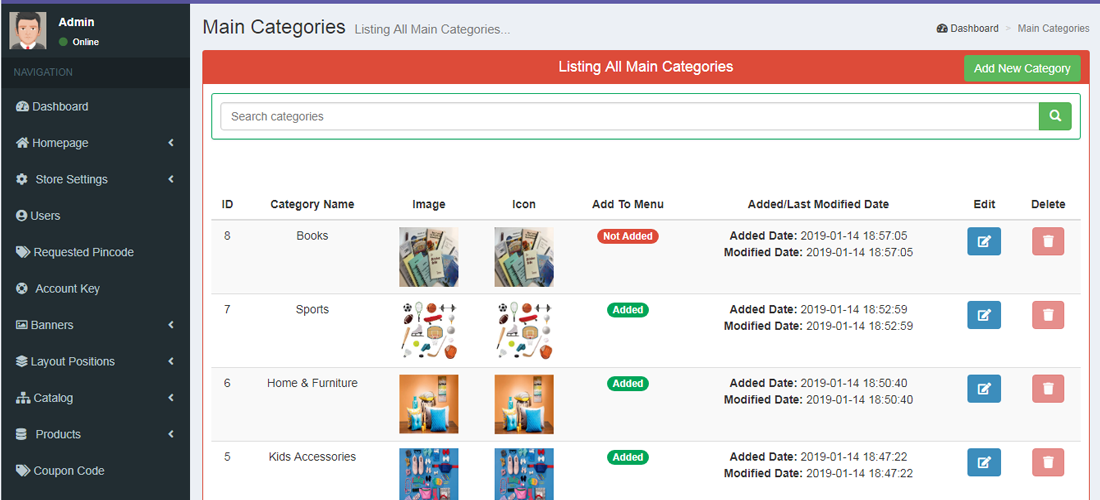Screen dimensions: 1100x500
Task: Delete the Books category
Action: pyautogui.click(x=1048, y=241)
